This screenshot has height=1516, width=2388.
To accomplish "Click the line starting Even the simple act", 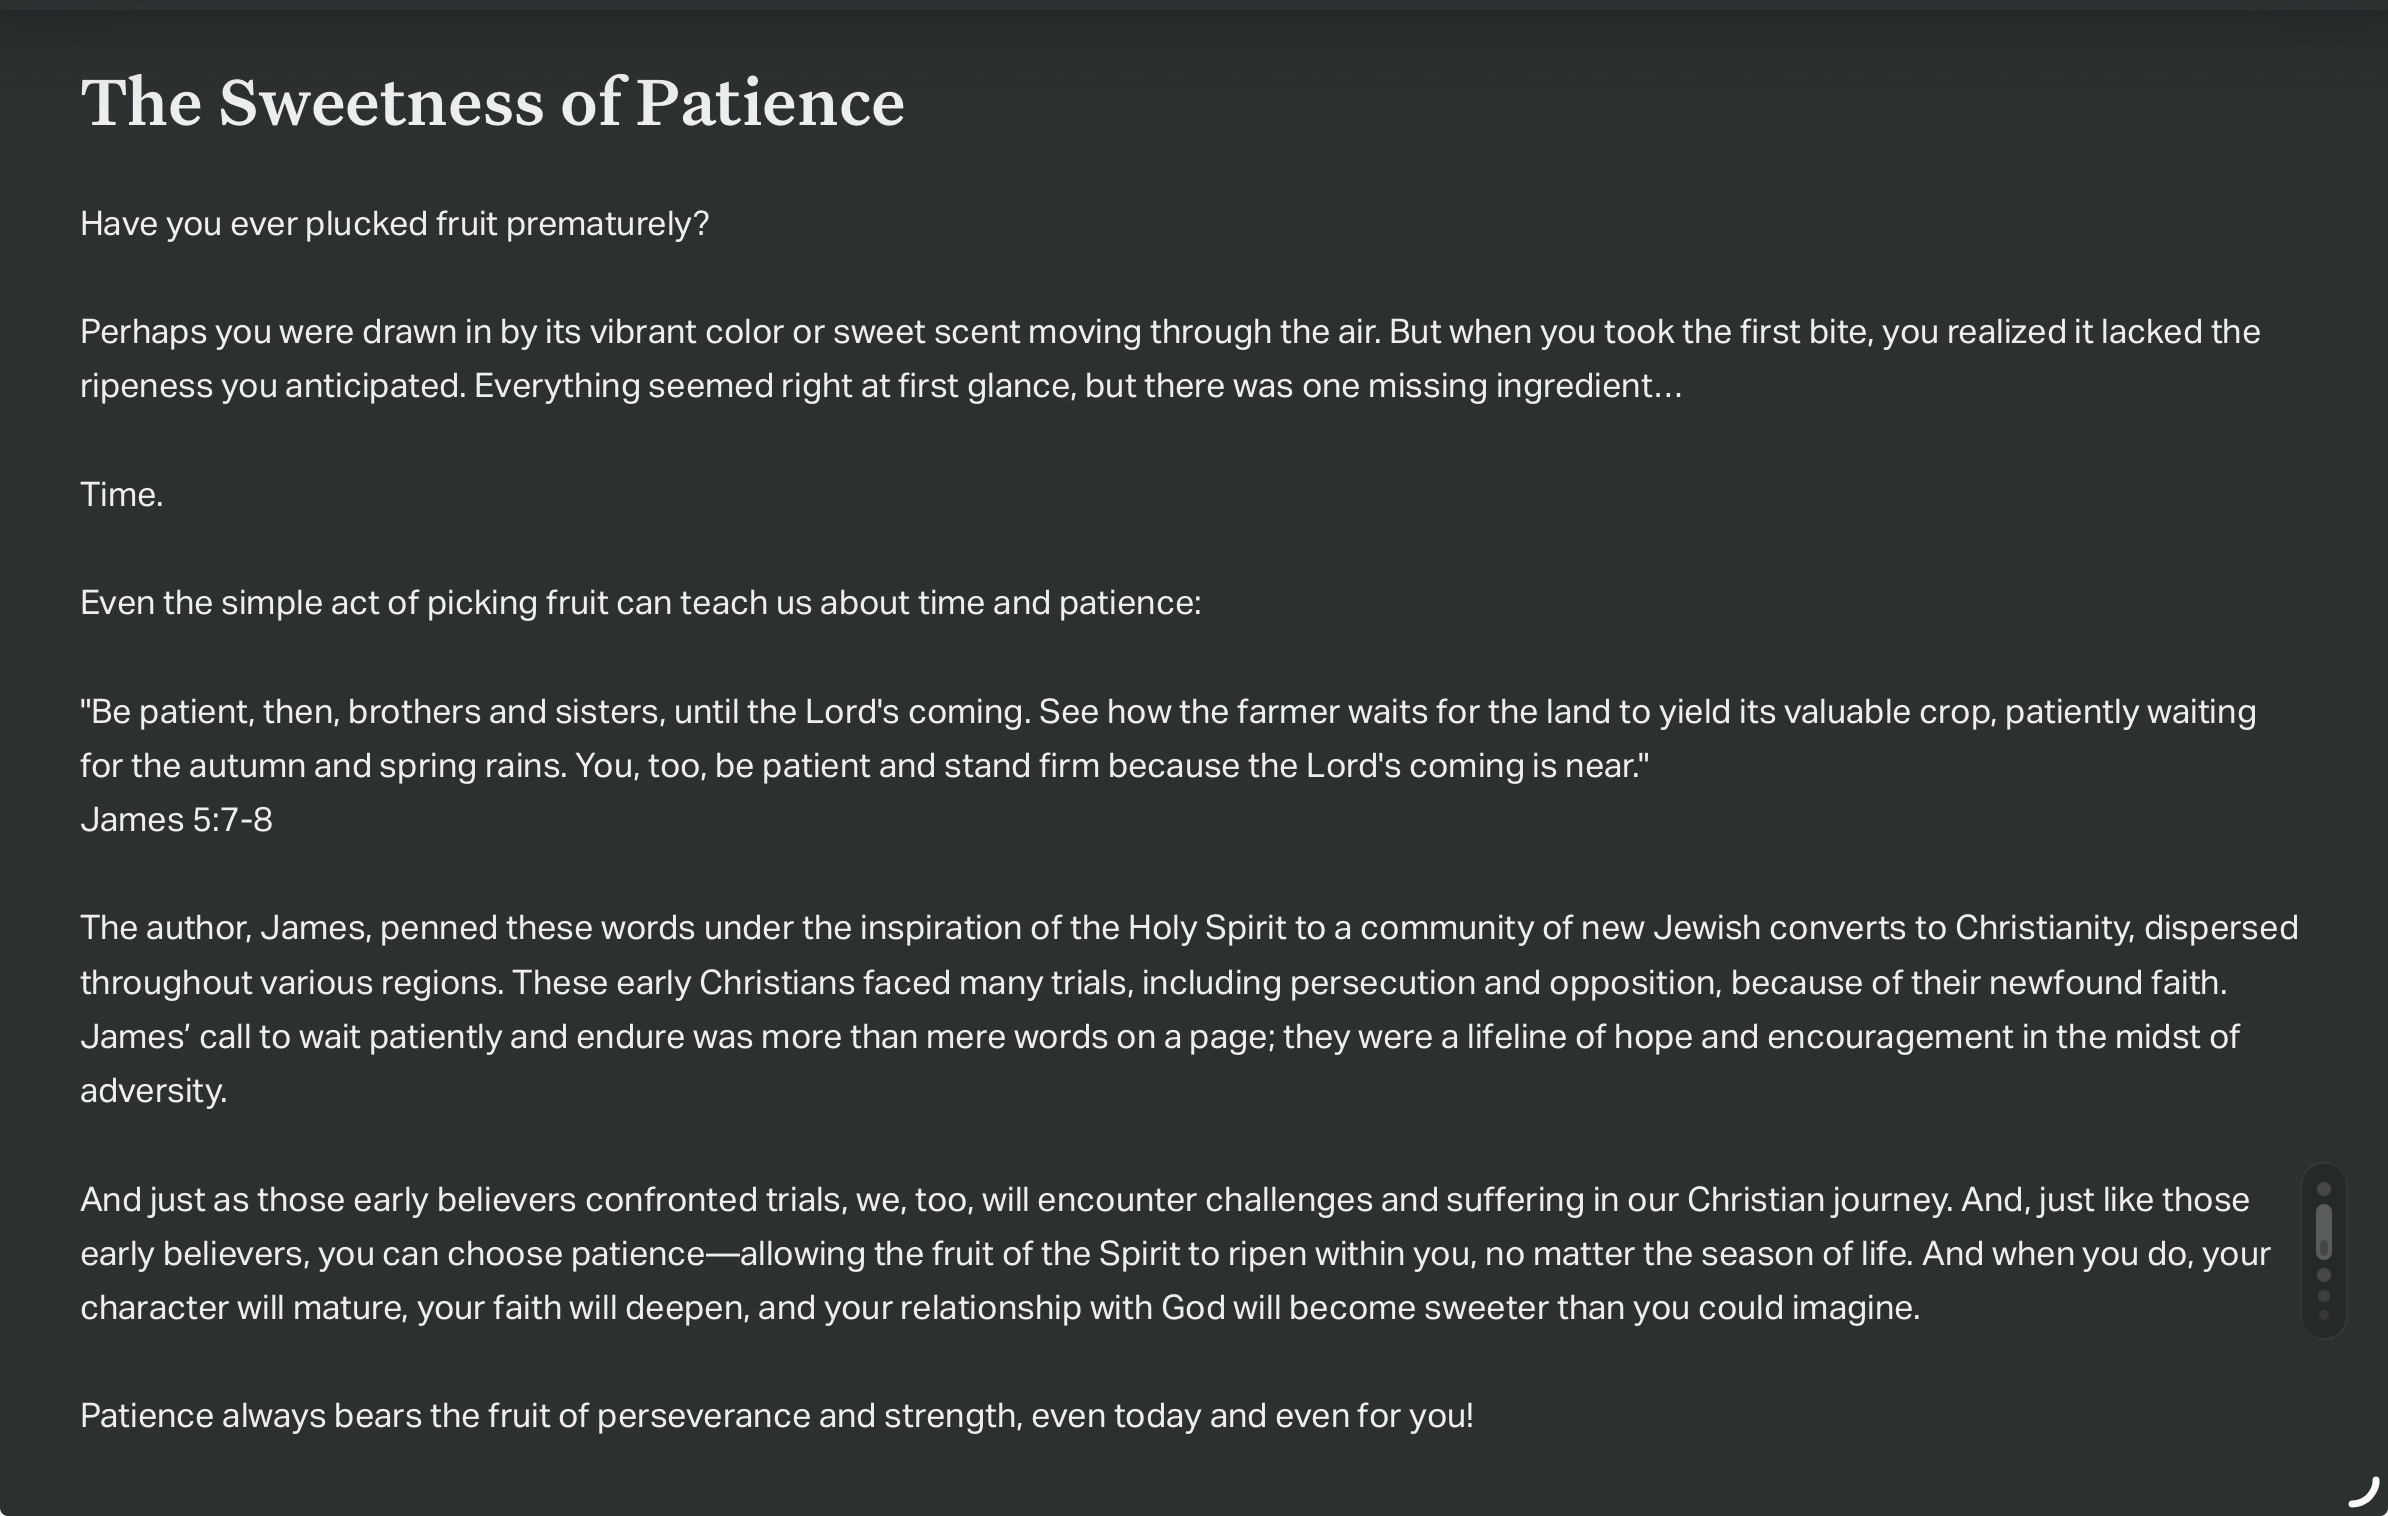I will coord(640,603).
